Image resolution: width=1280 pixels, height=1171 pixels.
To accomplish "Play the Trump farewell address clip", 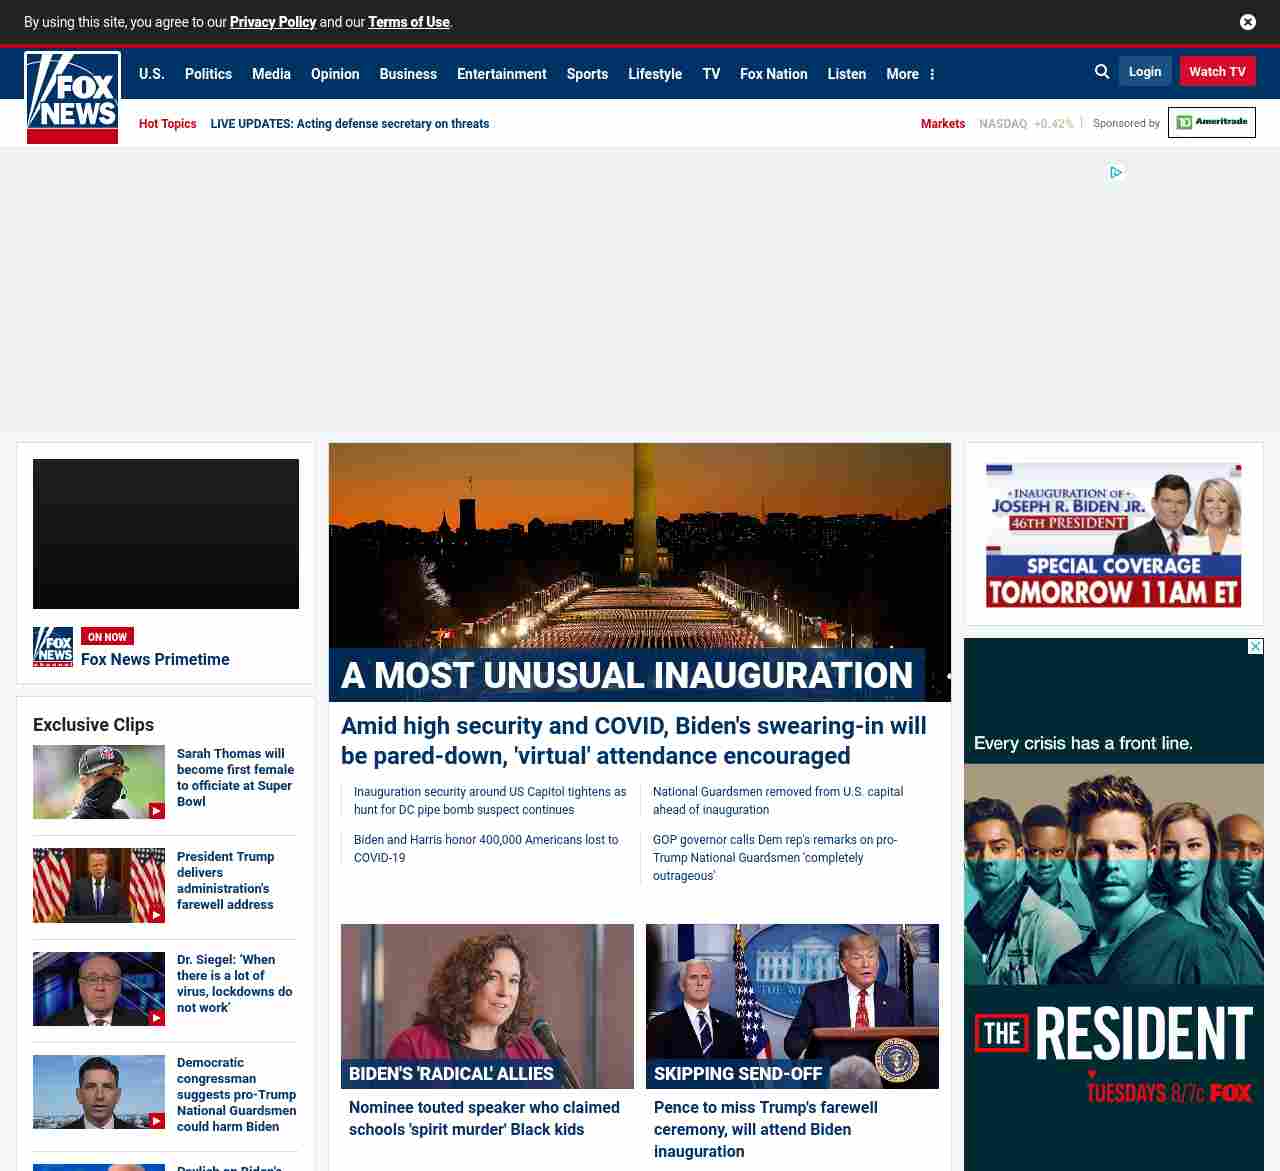I will 157,914.
